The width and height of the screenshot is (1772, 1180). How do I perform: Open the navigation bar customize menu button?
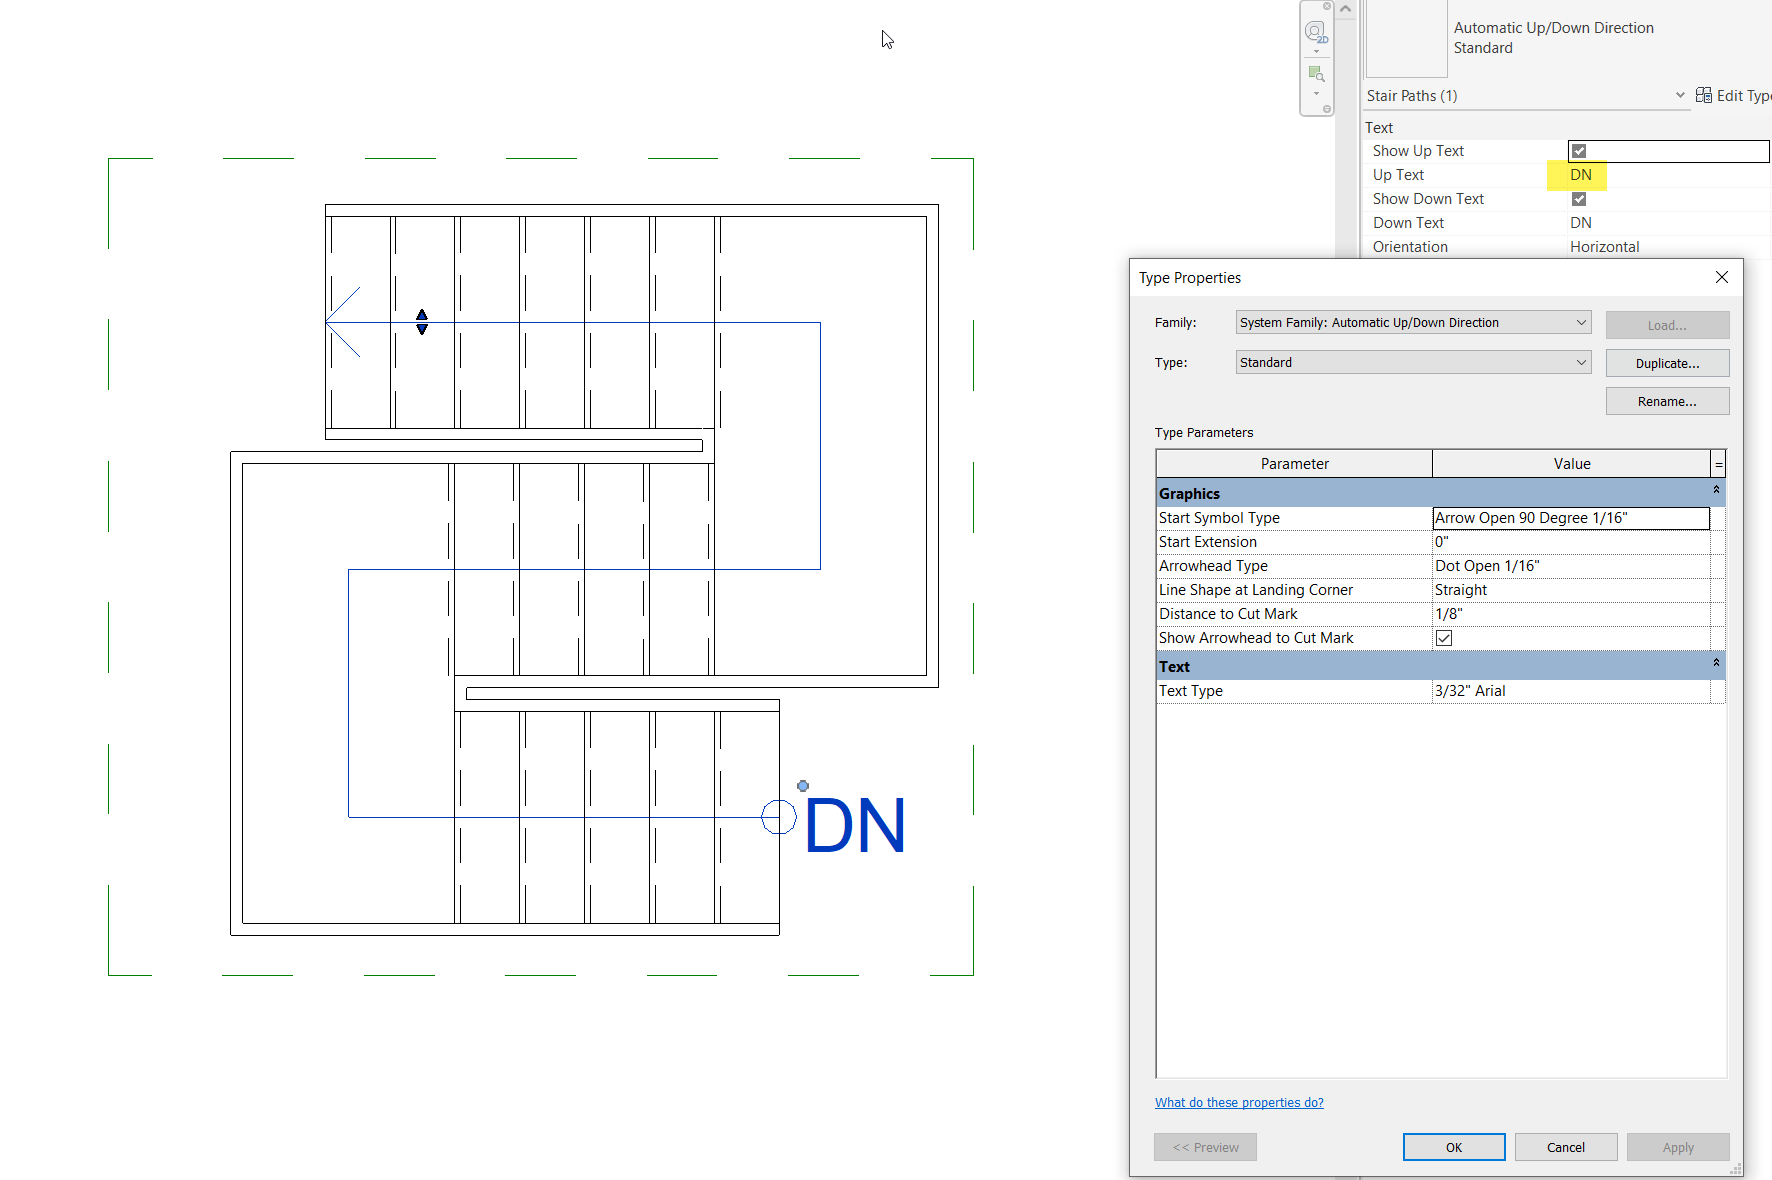tap(1327, 109)
